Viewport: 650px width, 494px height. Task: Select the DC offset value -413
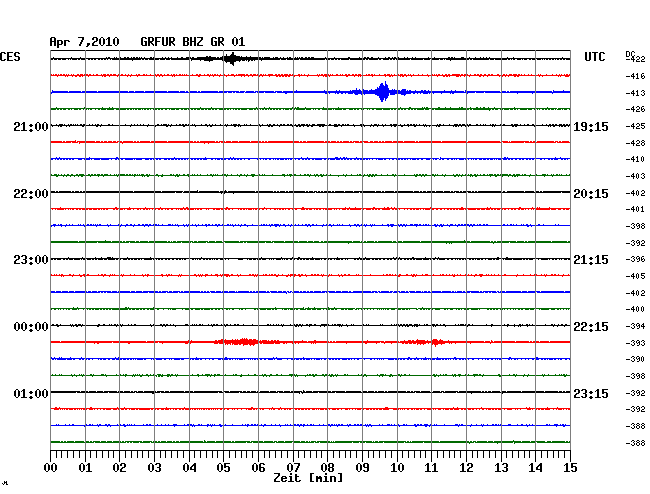(635, 93)
